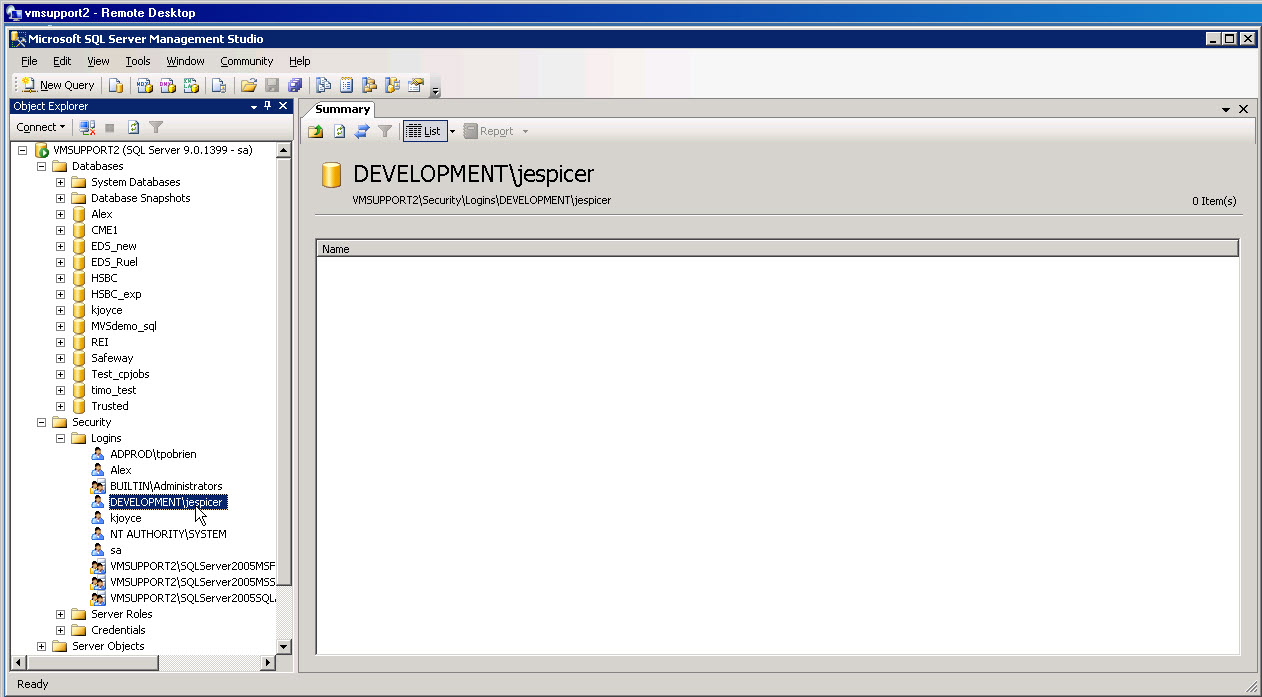Select the BUILTIN\Administrators login
Viewport: 1262px width, 697px height.
pyautogui.click(x=166, y=486)
